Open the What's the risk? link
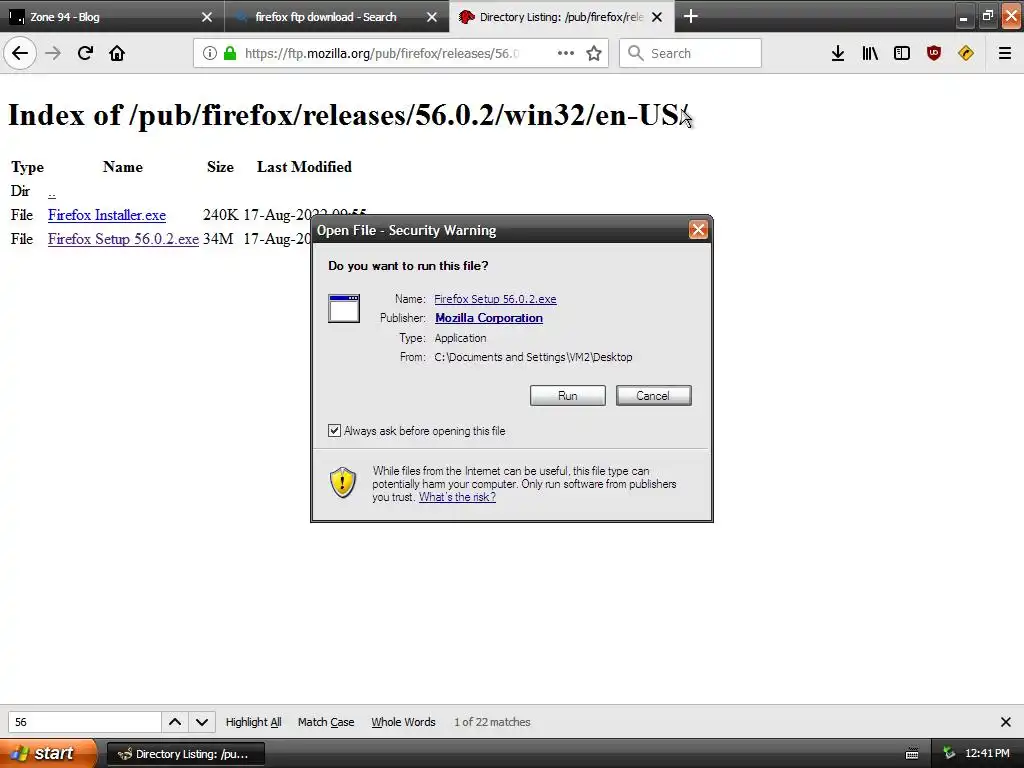Viewport: 1024px width, 768px height. [457, 497]
